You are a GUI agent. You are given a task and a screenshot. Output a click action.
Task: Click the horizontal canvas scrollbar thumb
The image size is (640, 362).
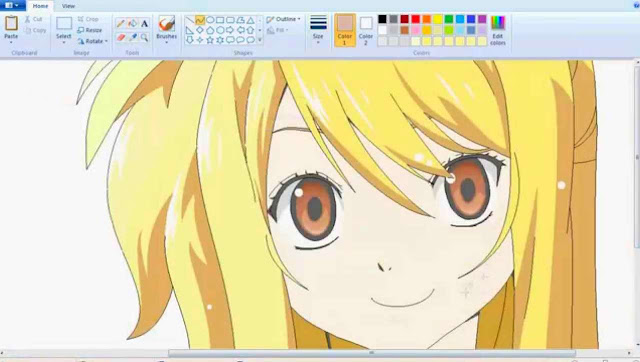click(372, 353)
